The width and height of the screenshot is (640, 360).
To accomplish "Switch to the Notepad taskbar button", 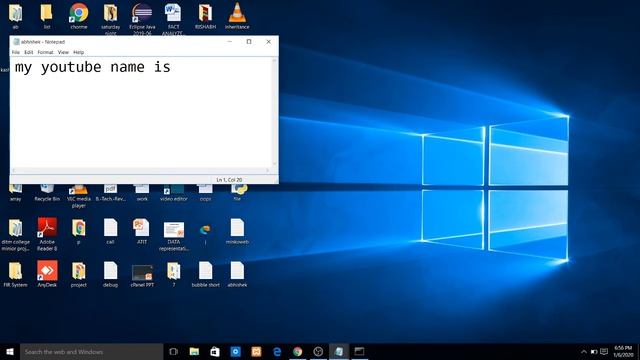I will pos(339,351).
